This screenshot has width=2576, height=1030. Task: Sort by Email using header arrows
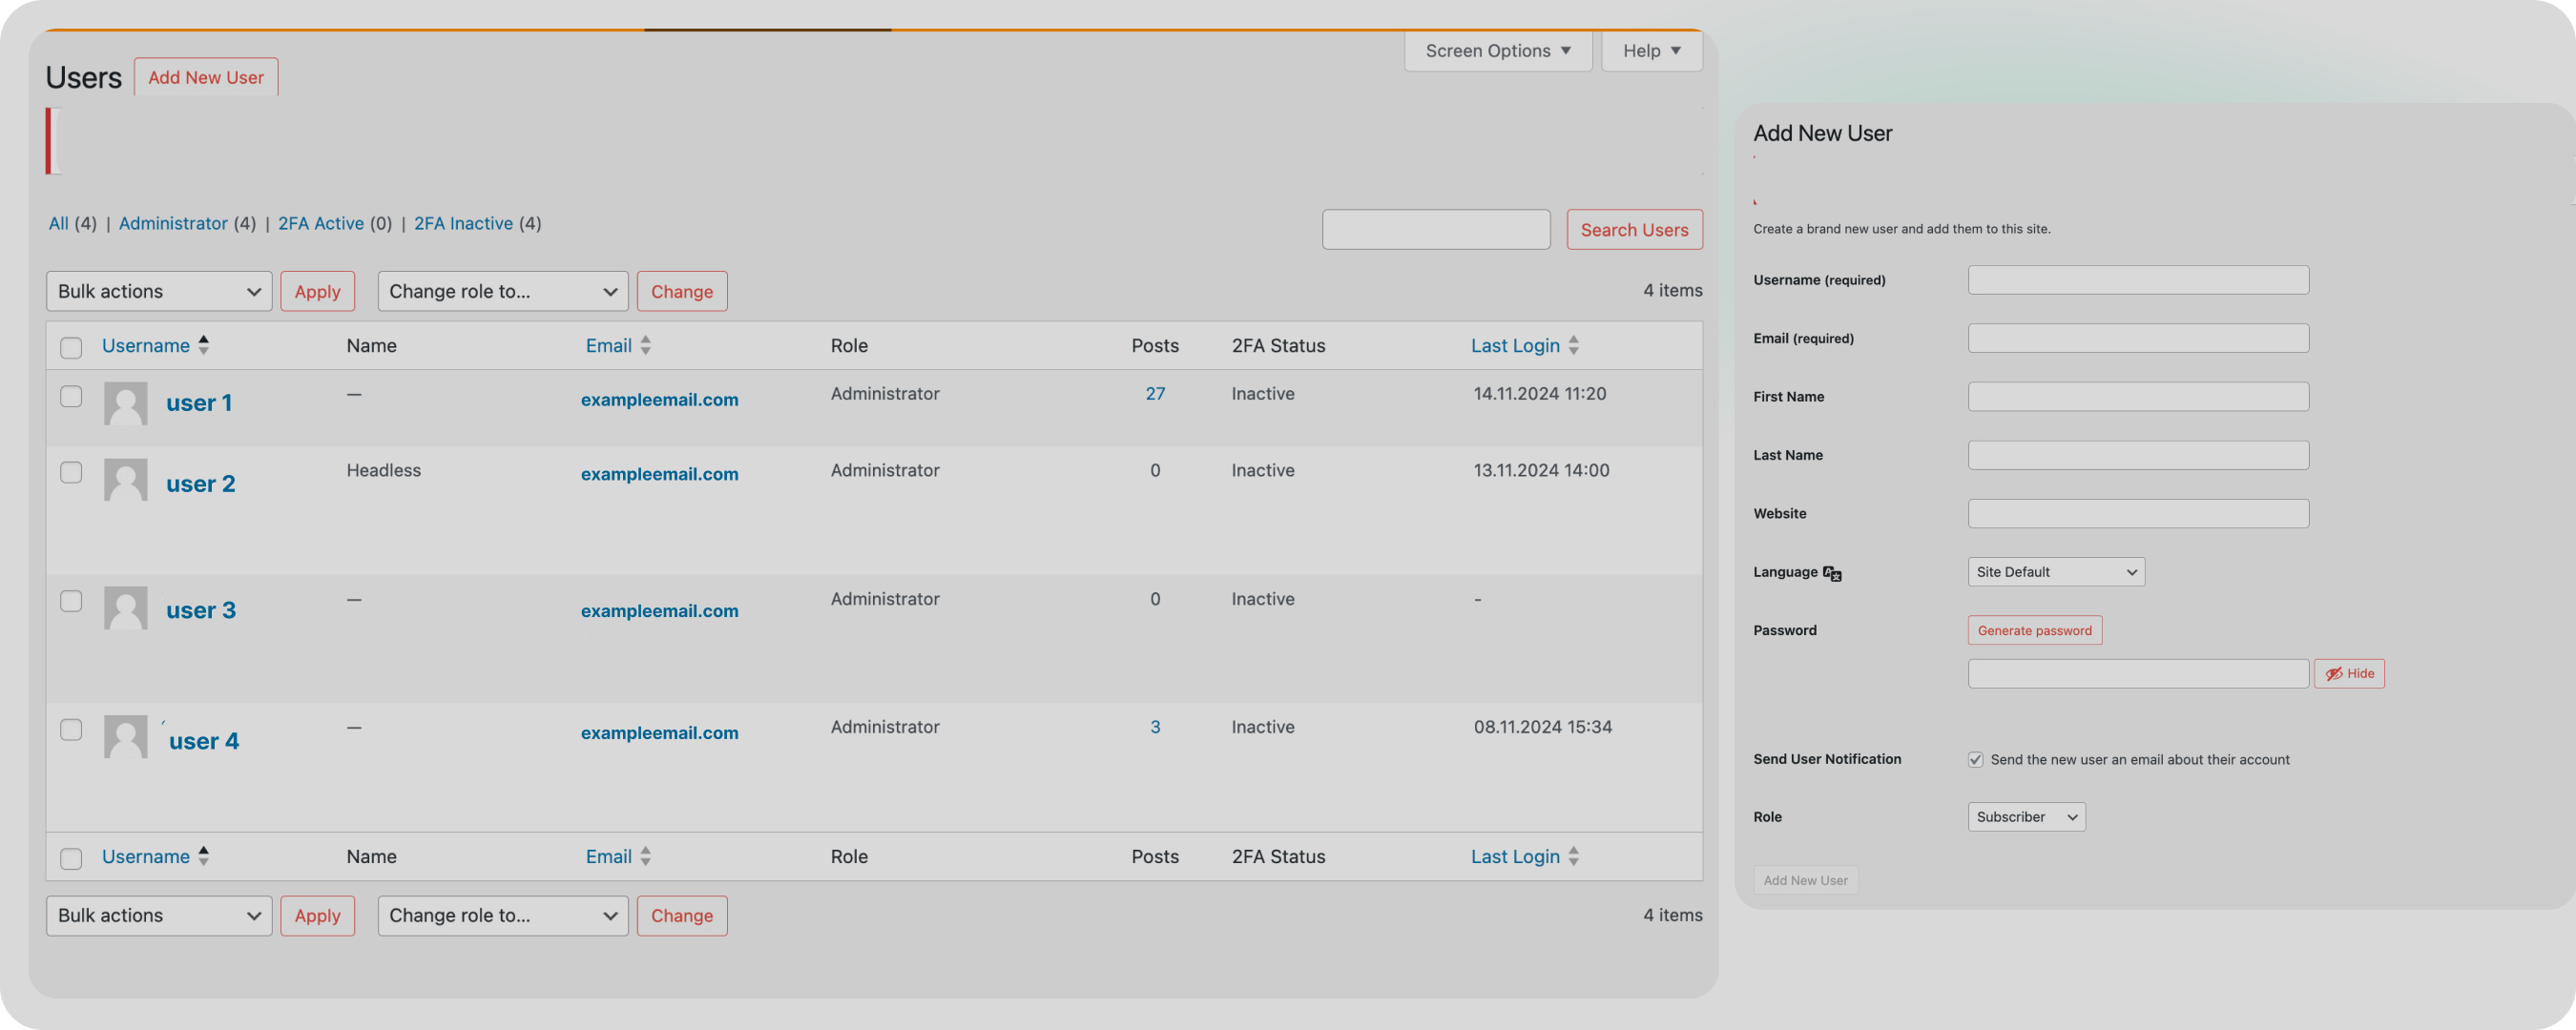tap(646, 345)
